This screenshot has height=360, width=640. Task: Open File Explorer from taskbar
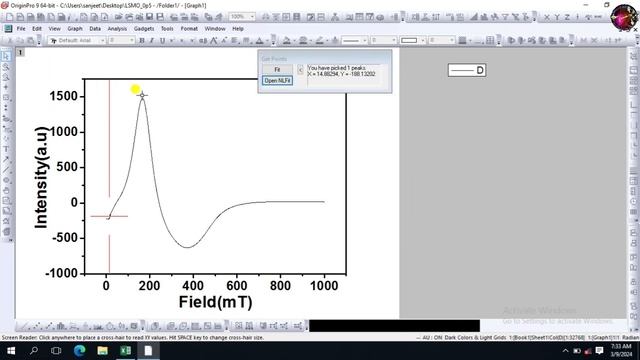point(102,351)
